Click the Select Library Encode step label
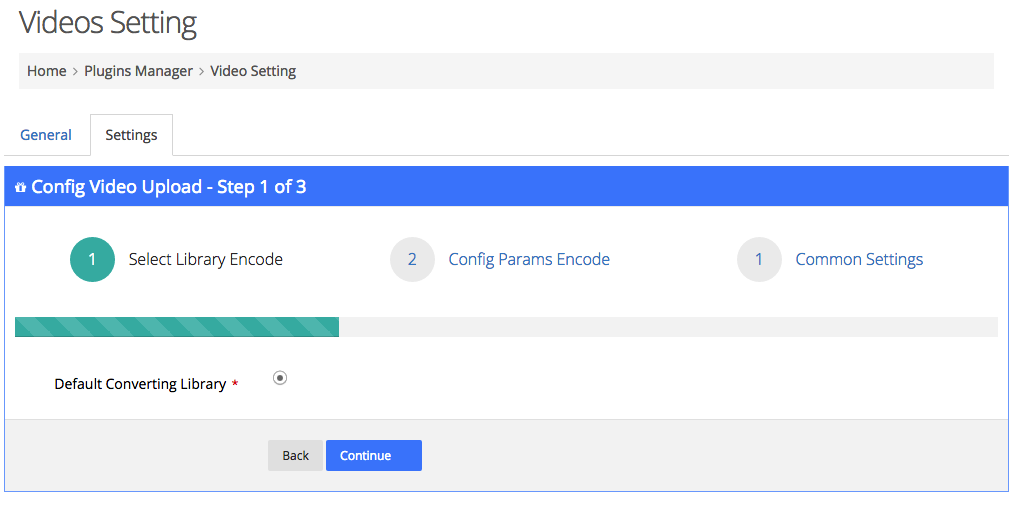 (x=205, y=260)
